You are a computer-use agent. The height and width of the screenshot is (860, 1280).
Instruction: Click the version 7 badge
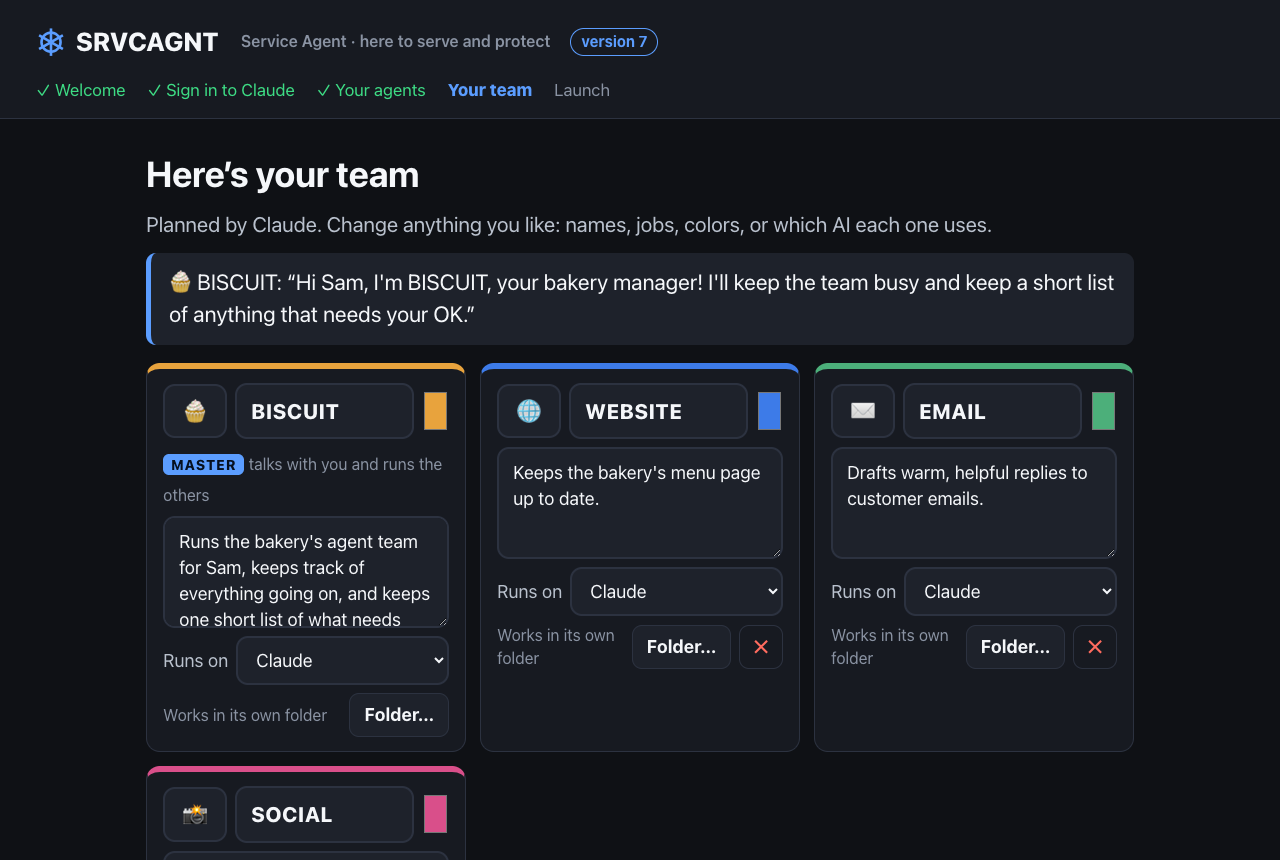[614, 42]
